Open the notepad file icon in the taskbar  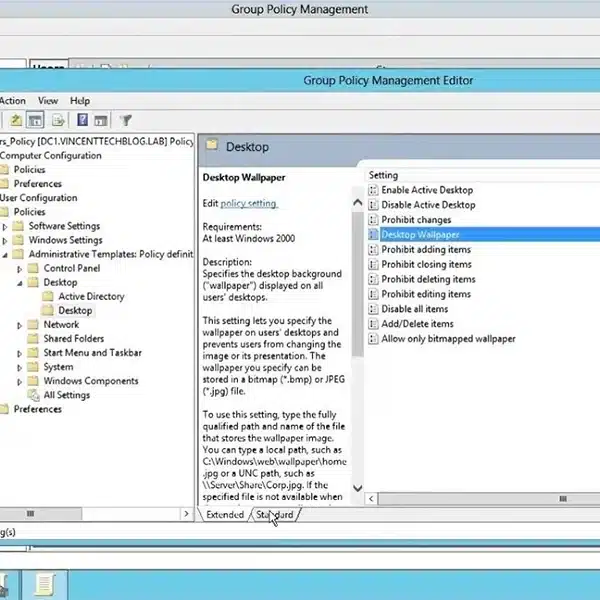click(x=43, y=584)
